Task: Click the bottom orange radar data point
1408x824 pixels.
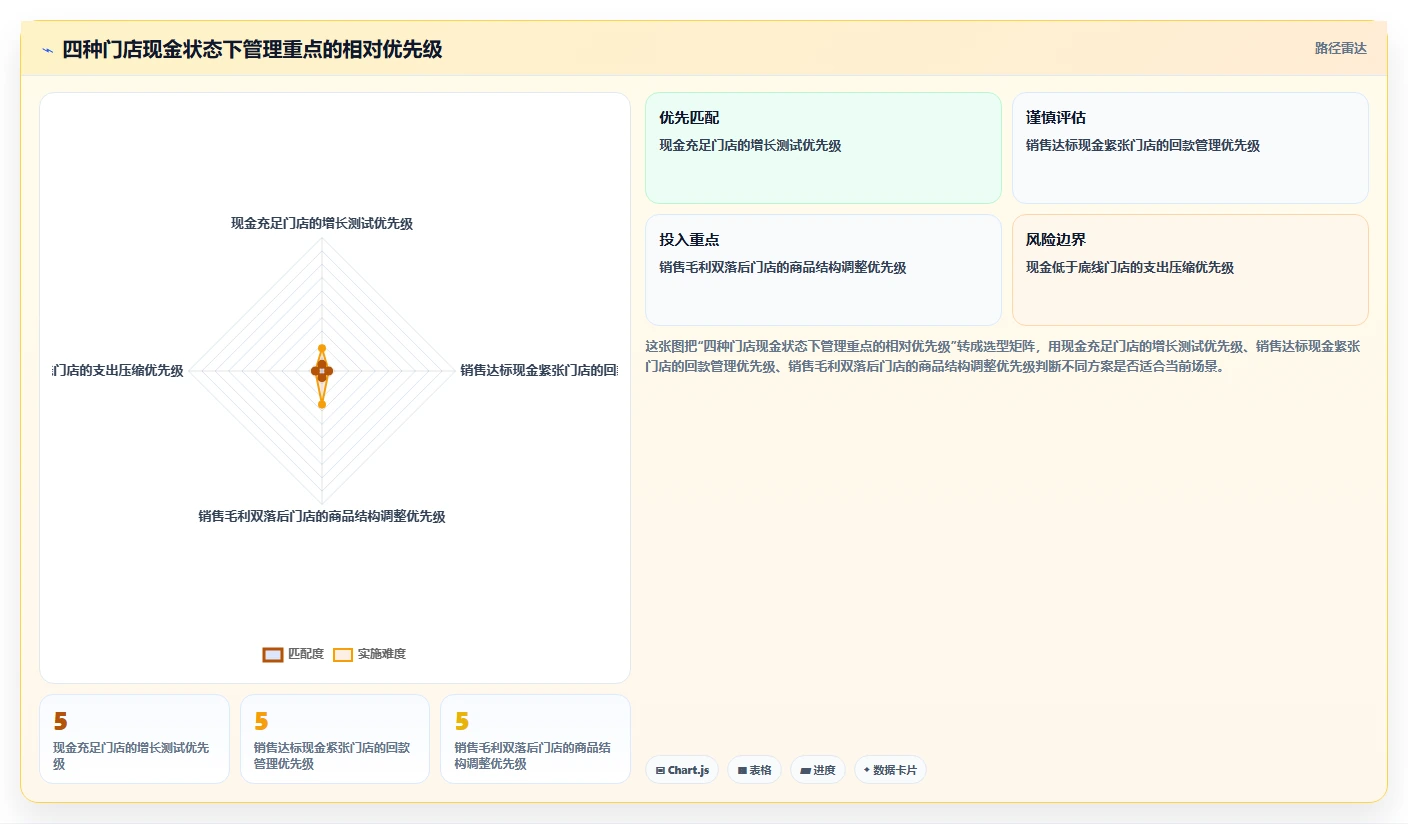Action: click(322, 404)
